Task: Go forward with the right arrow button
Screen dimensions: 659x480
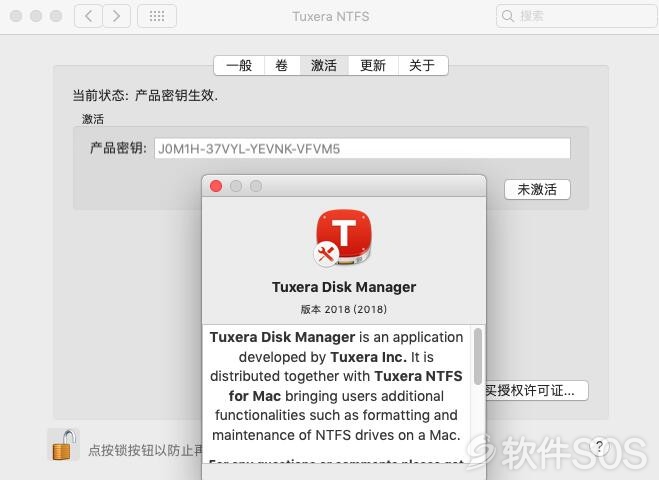Action: pos(116,16)
